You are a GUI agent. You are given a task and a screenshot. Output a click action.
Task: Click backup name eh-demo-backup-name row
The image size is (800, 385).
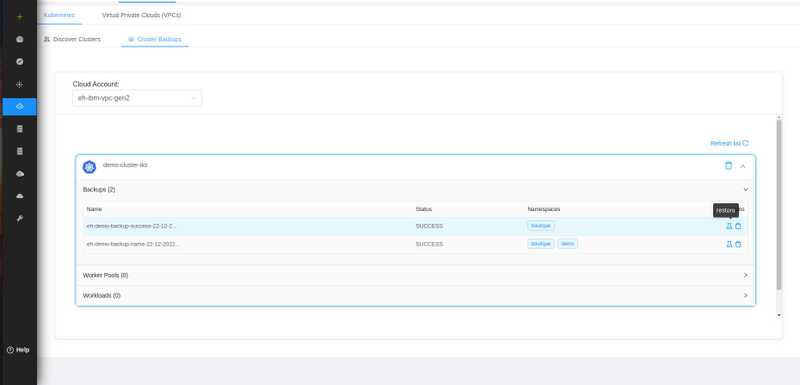(133, 244)
